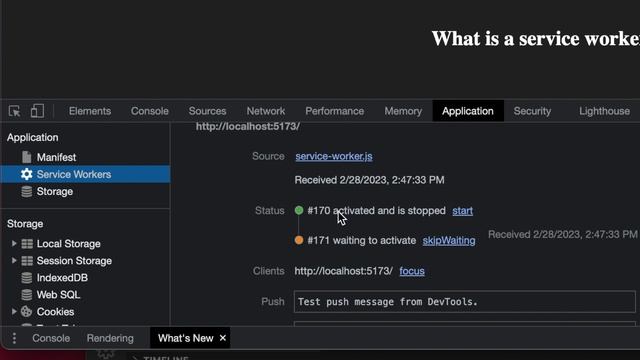The width and height of the screenshot is (640, 360).
Task: Select the Application tab
Action: (468, 111)
